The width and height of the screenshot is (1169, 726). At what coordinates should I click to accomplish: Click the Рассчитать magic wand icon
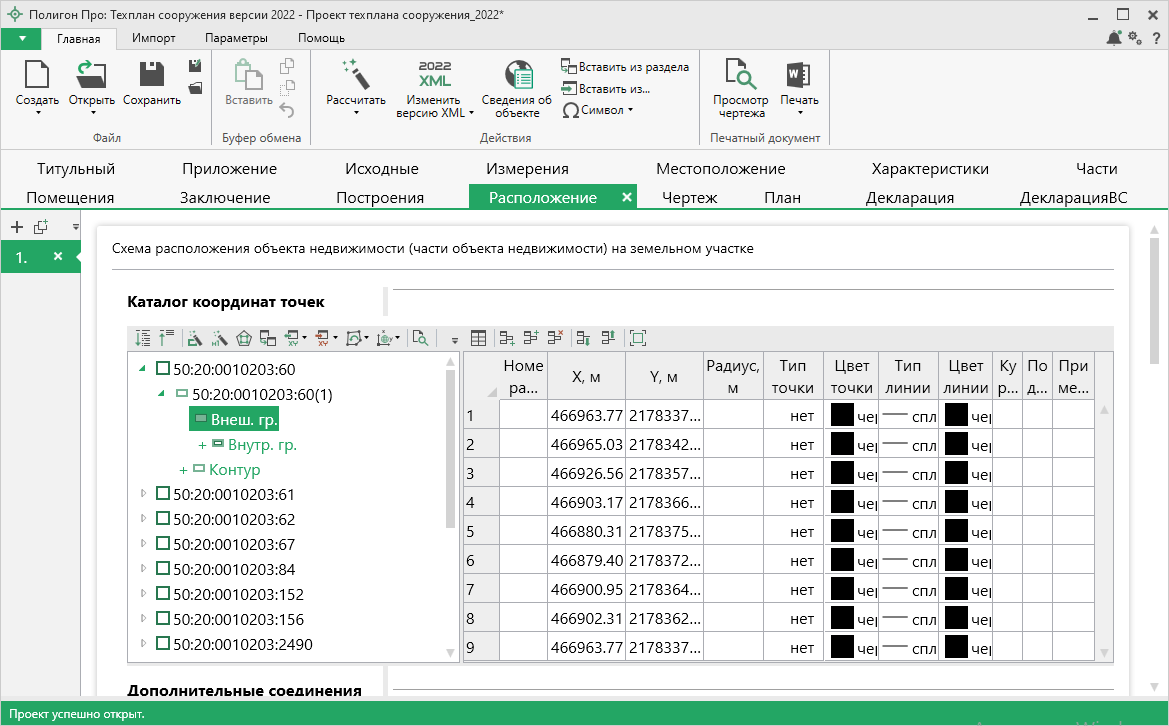click(355, 76)
